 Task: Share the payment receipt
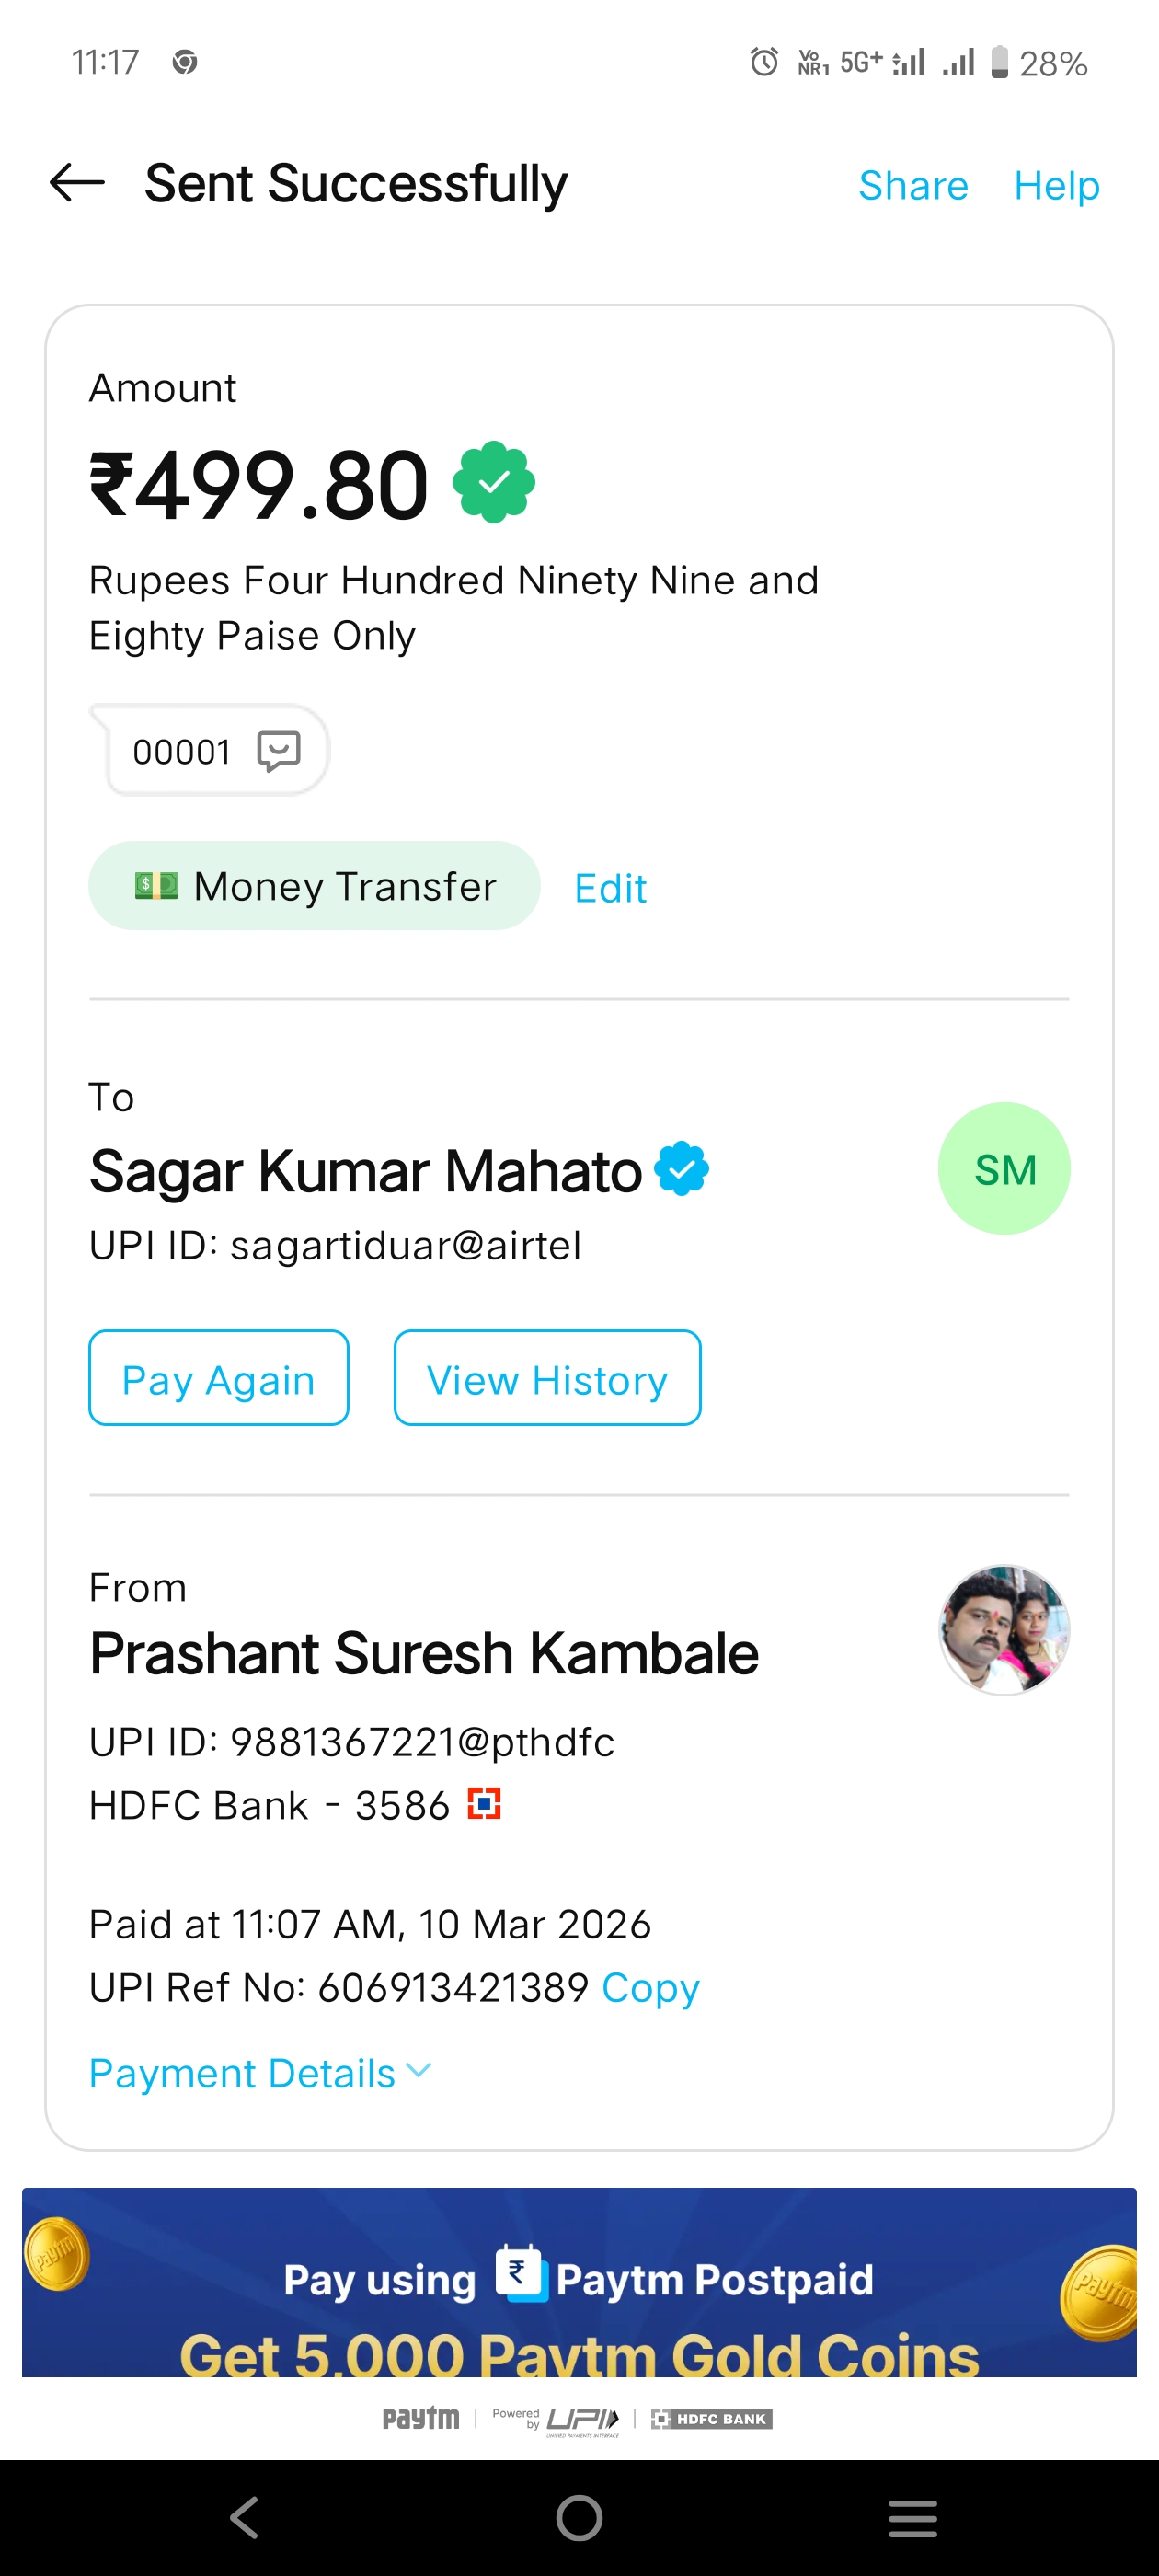click(912, 186)
